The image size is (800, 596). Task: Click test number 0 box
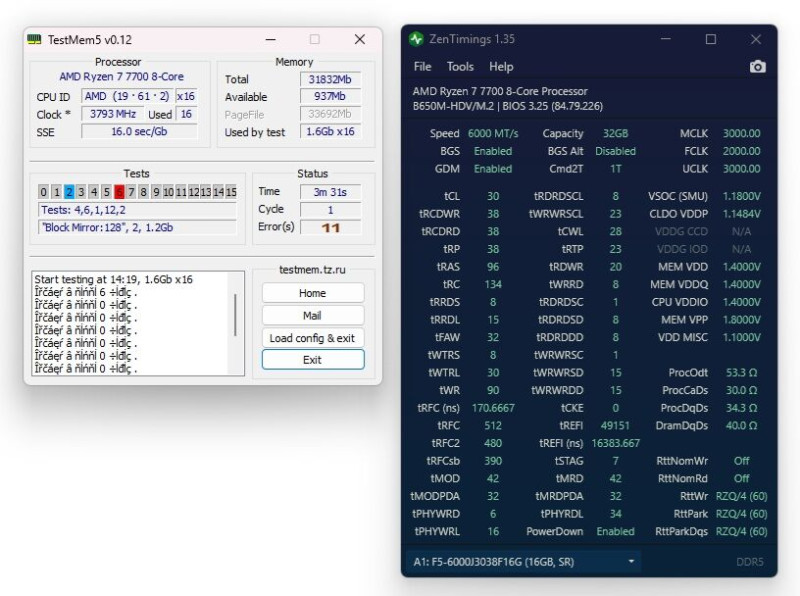43,192
